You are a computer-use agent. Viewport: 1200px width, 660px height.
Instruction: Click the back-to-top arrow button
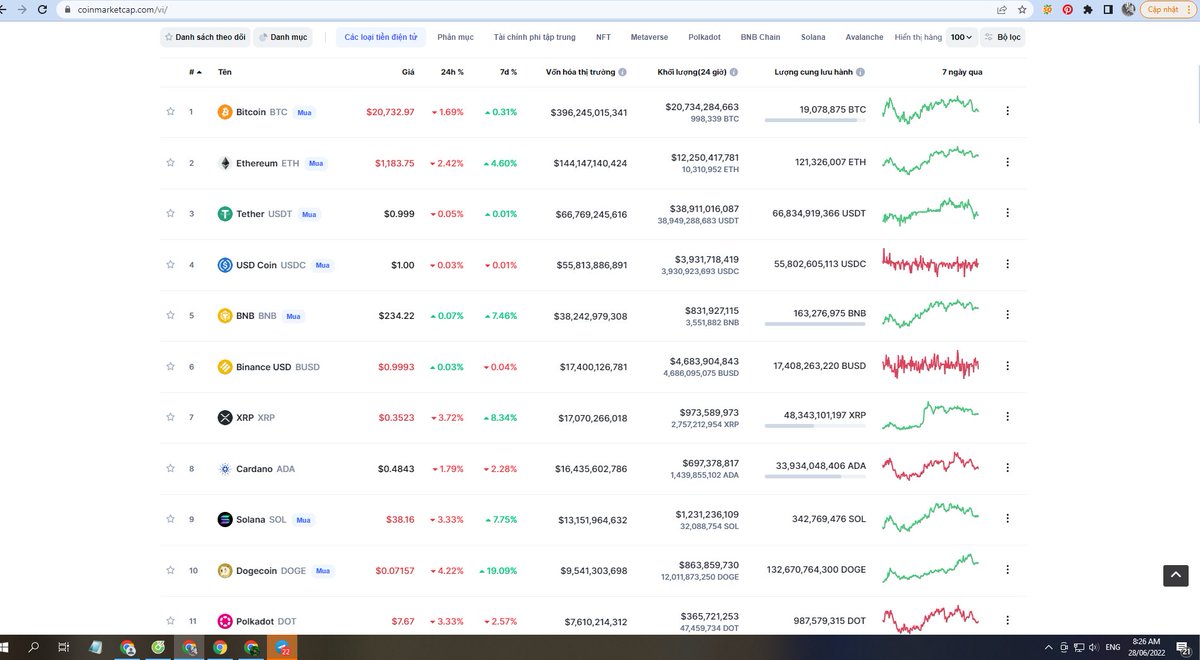pos(1176,575)
